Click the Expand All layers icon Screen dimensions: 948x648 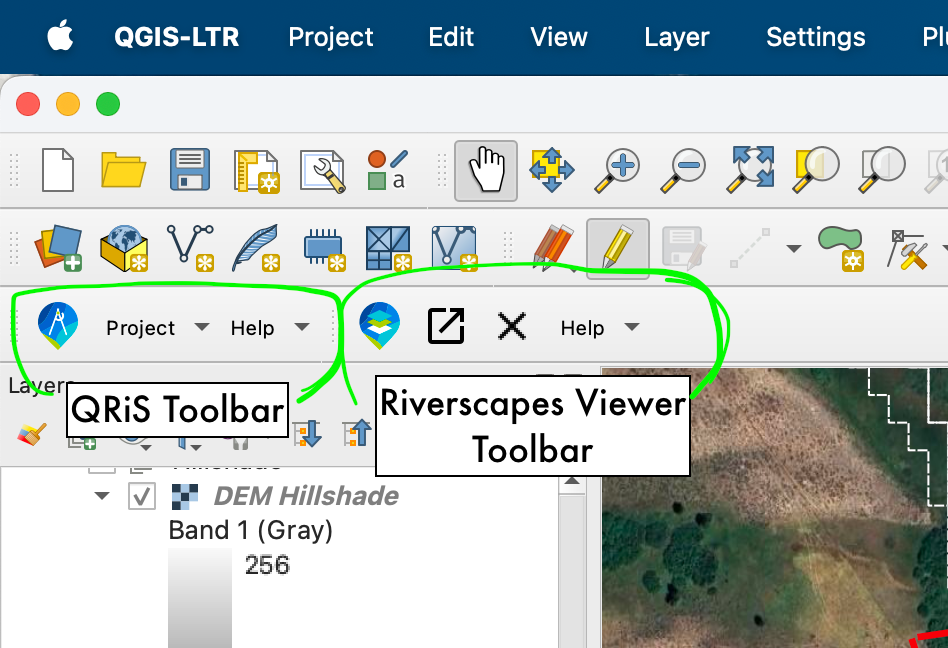coord(307,433)
